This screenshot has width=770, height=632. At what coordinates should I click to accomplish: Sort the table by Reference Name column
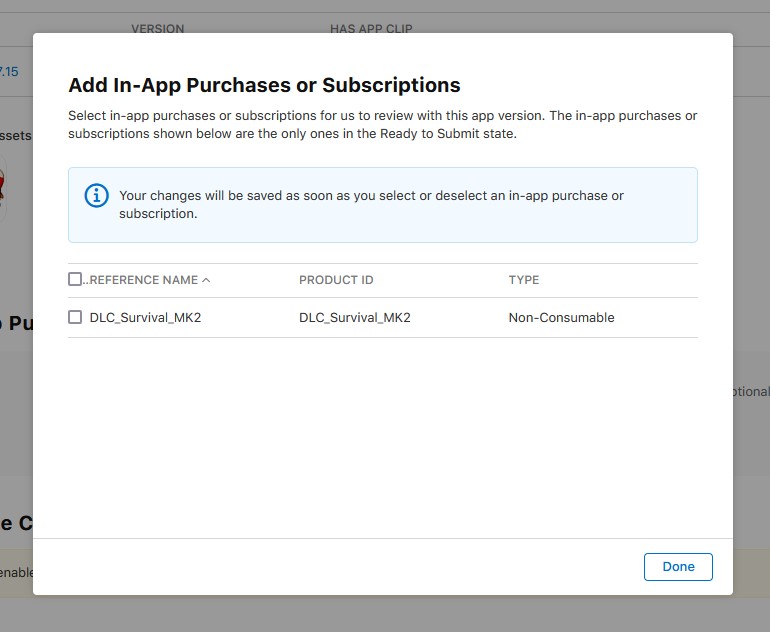coord(144,280)
